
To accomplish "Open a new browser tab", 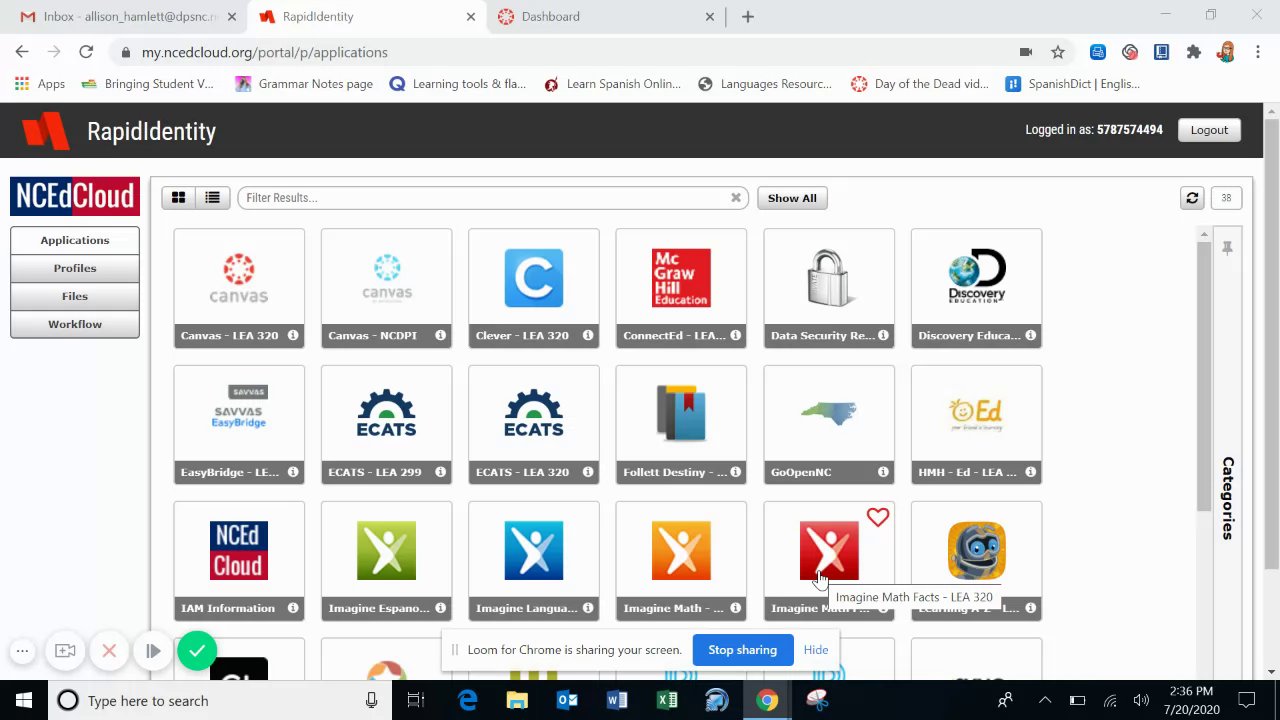I will pos(747,16).
